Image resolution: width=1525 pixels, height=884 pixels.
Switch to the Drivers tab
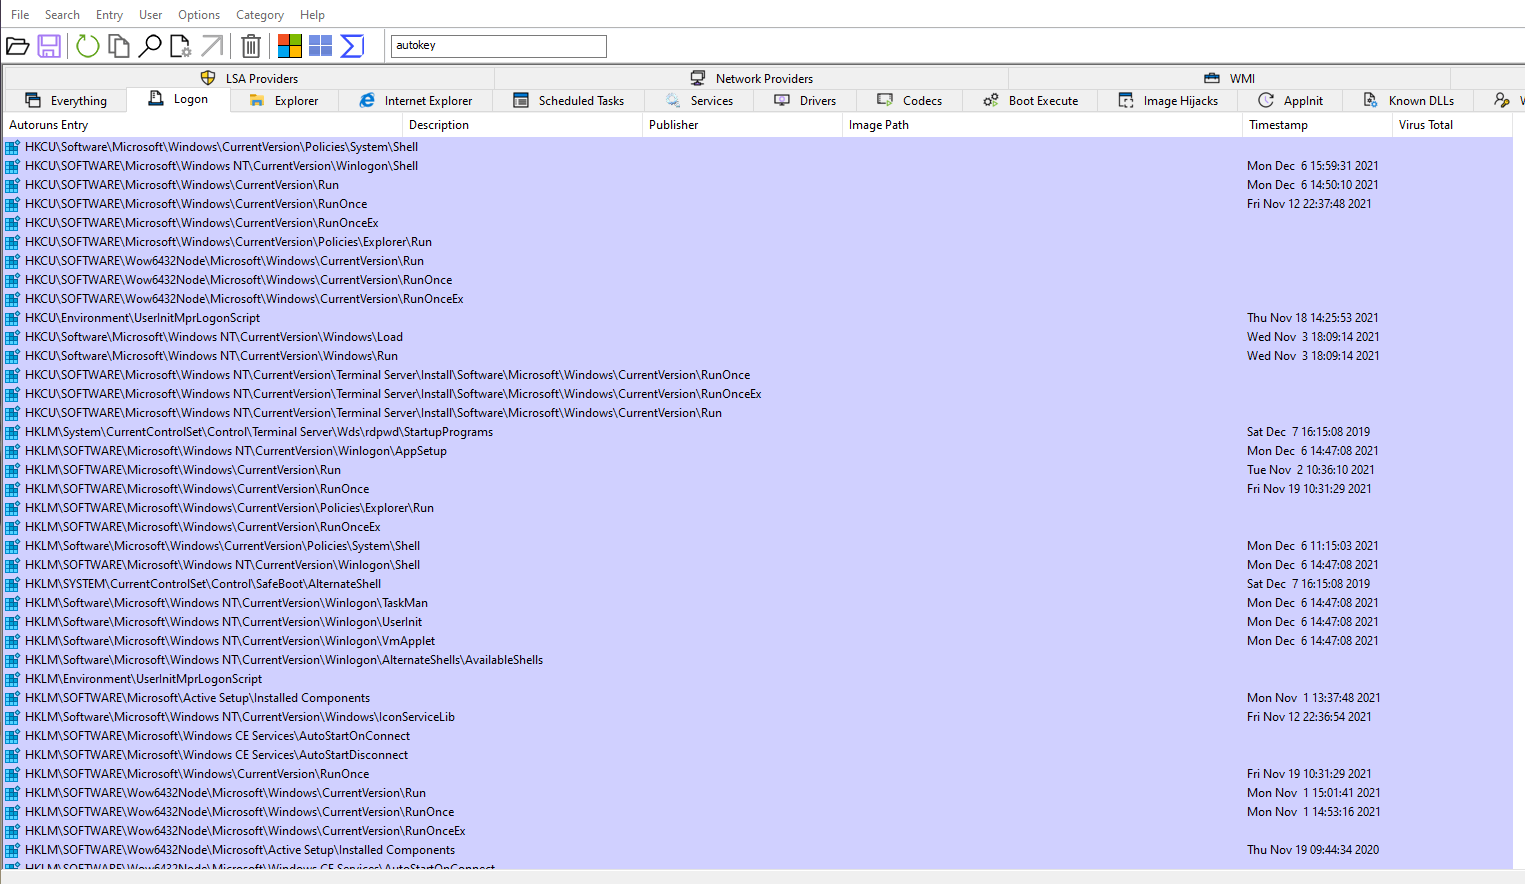tap(805, 100)
